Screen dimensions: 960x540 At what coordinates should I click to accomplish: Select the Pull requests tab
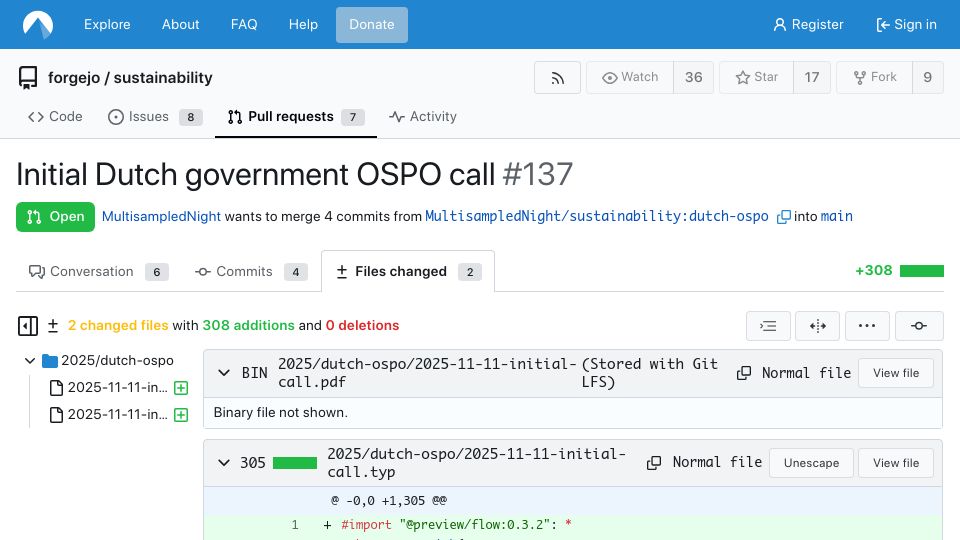[x=296, y=116]
